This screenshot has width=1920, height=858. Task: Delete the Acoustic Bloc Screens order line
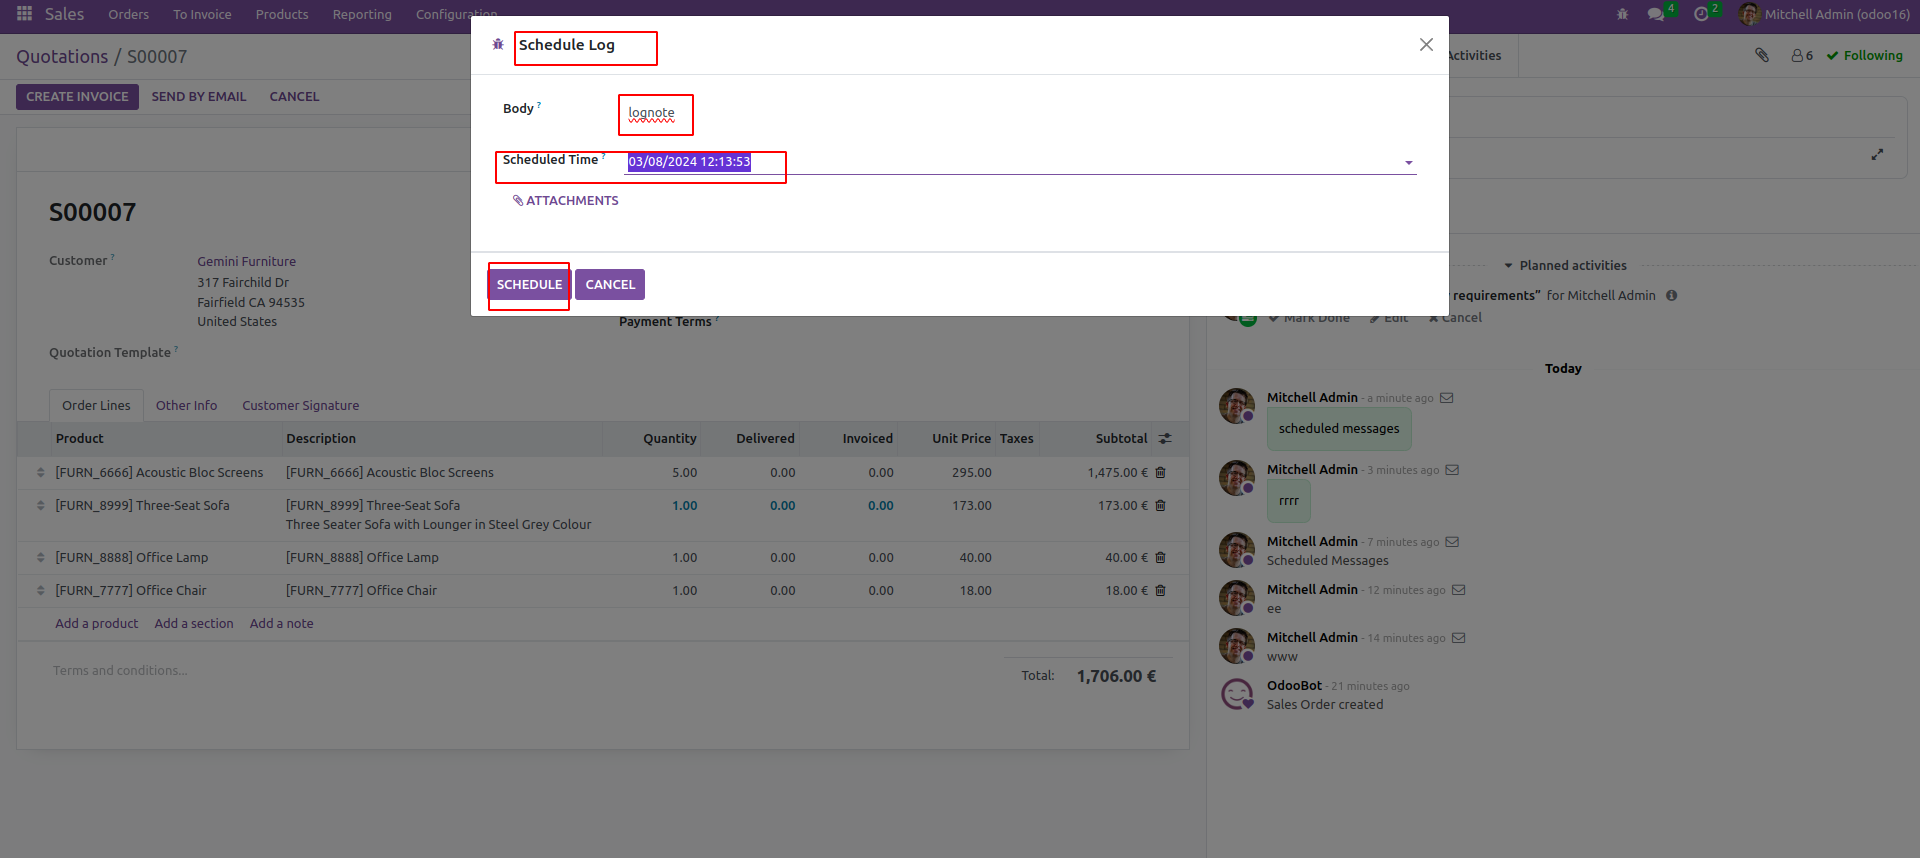click(x=1161, y=473)
